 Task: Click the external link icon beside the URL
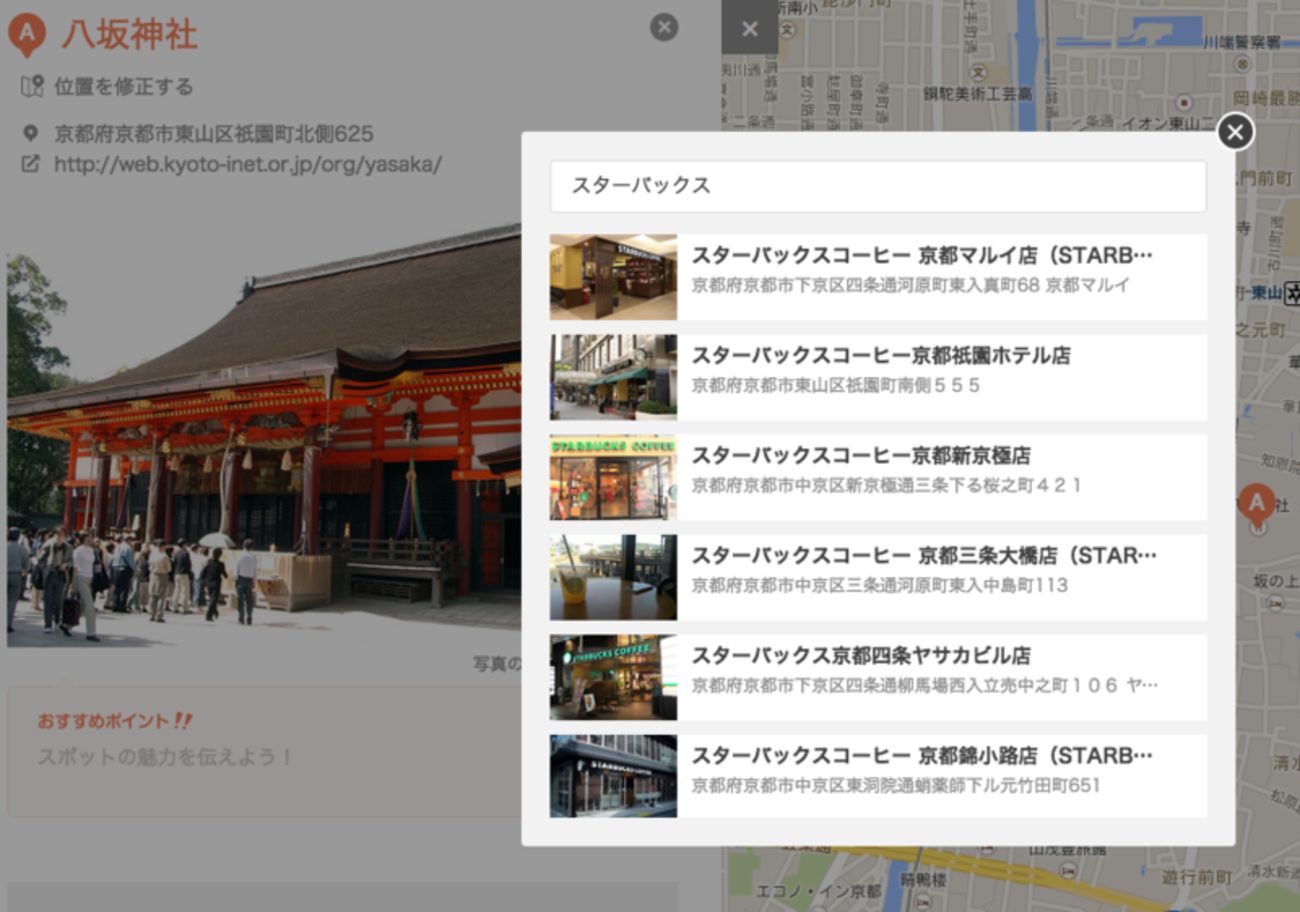(30, 163)
